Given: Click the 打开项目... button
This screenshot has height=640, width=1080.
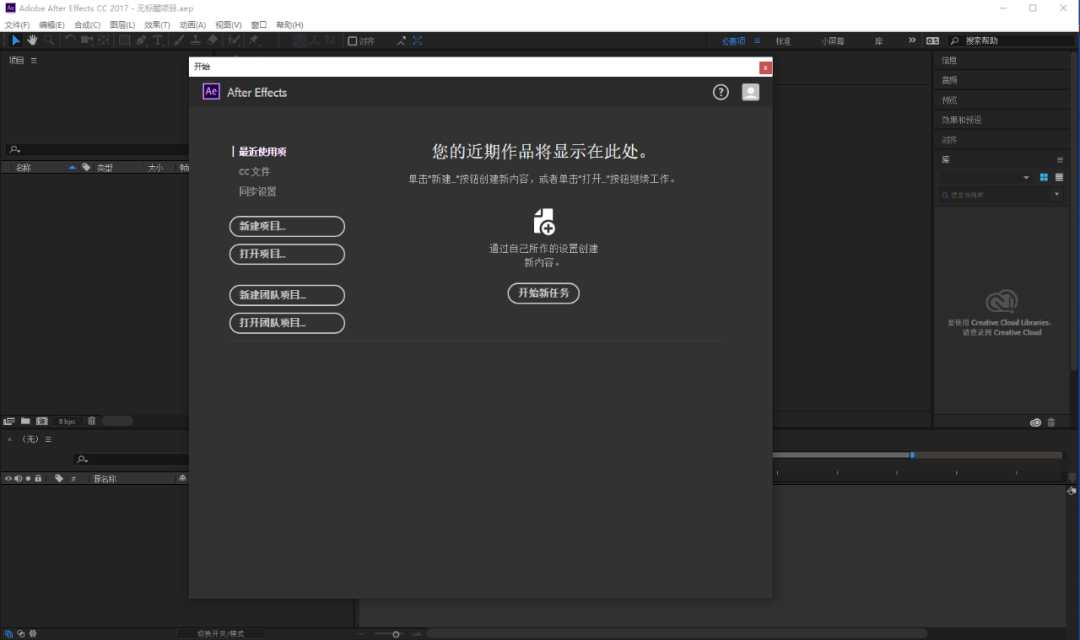Looking at the screenshot, I should [287, 254].
